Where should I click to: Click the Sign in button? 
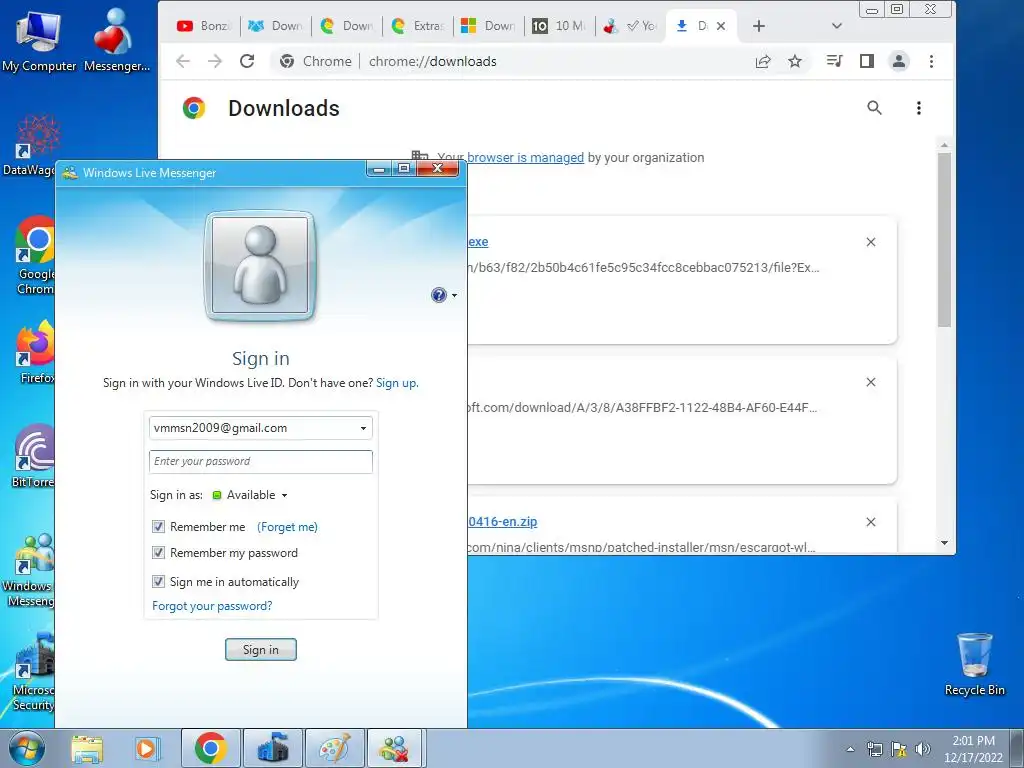tap(261, 650)
